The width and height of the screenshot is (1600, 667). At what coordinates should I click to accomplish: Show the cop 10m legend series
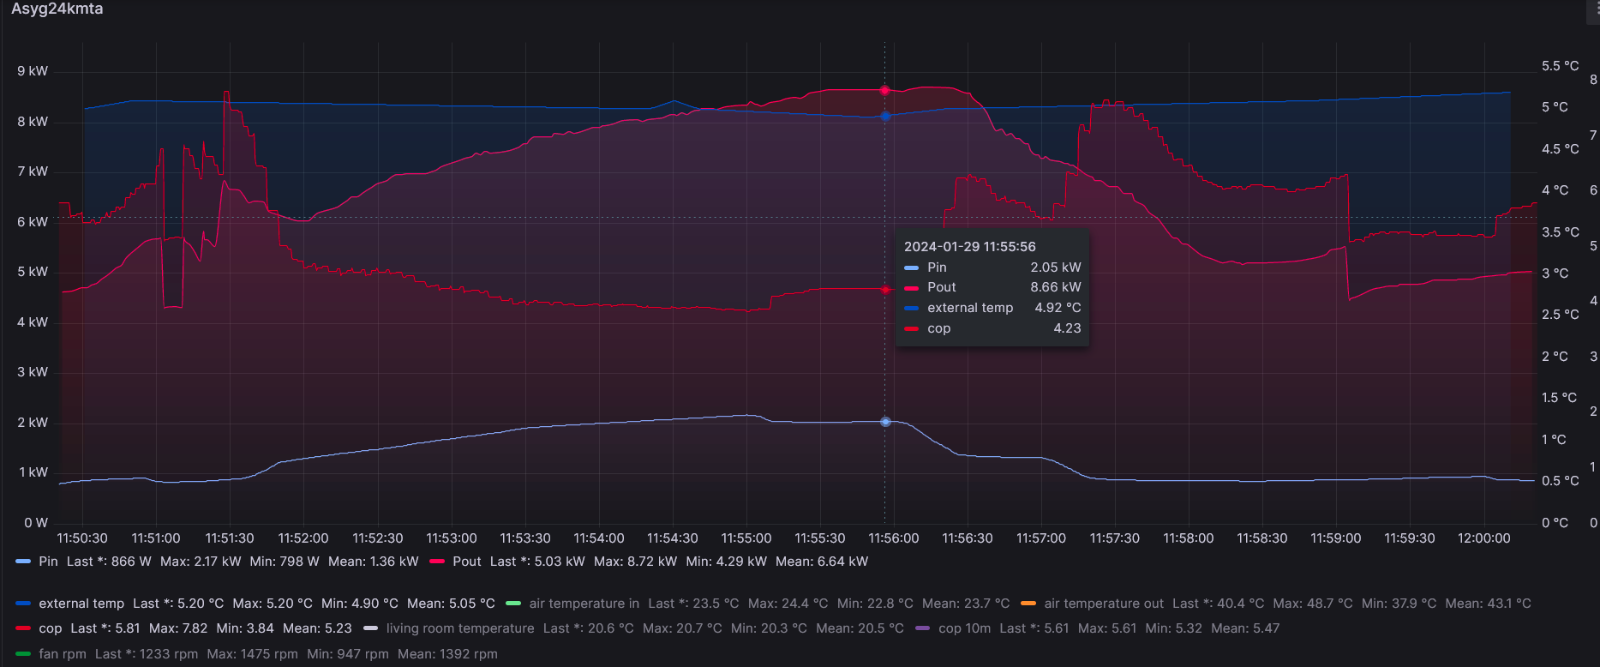coord(964,629)
